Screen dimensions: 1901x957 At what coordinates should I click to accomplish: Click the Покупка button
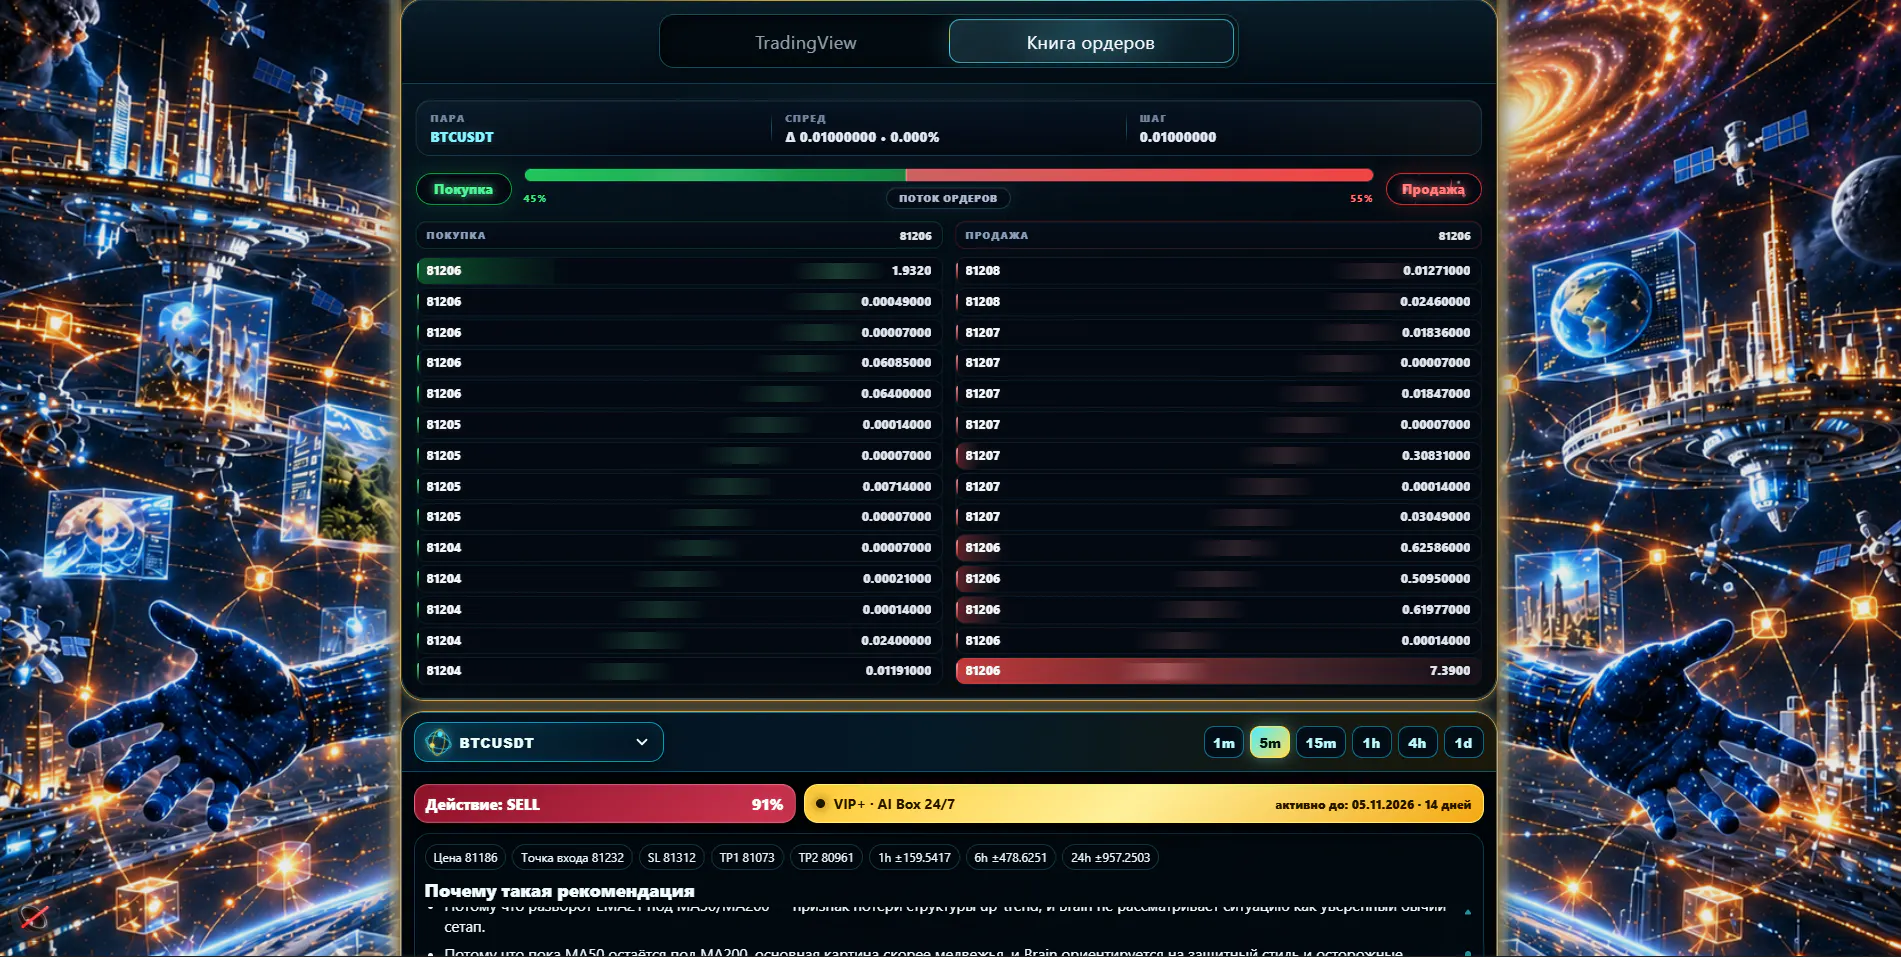[x=463, y=189]
